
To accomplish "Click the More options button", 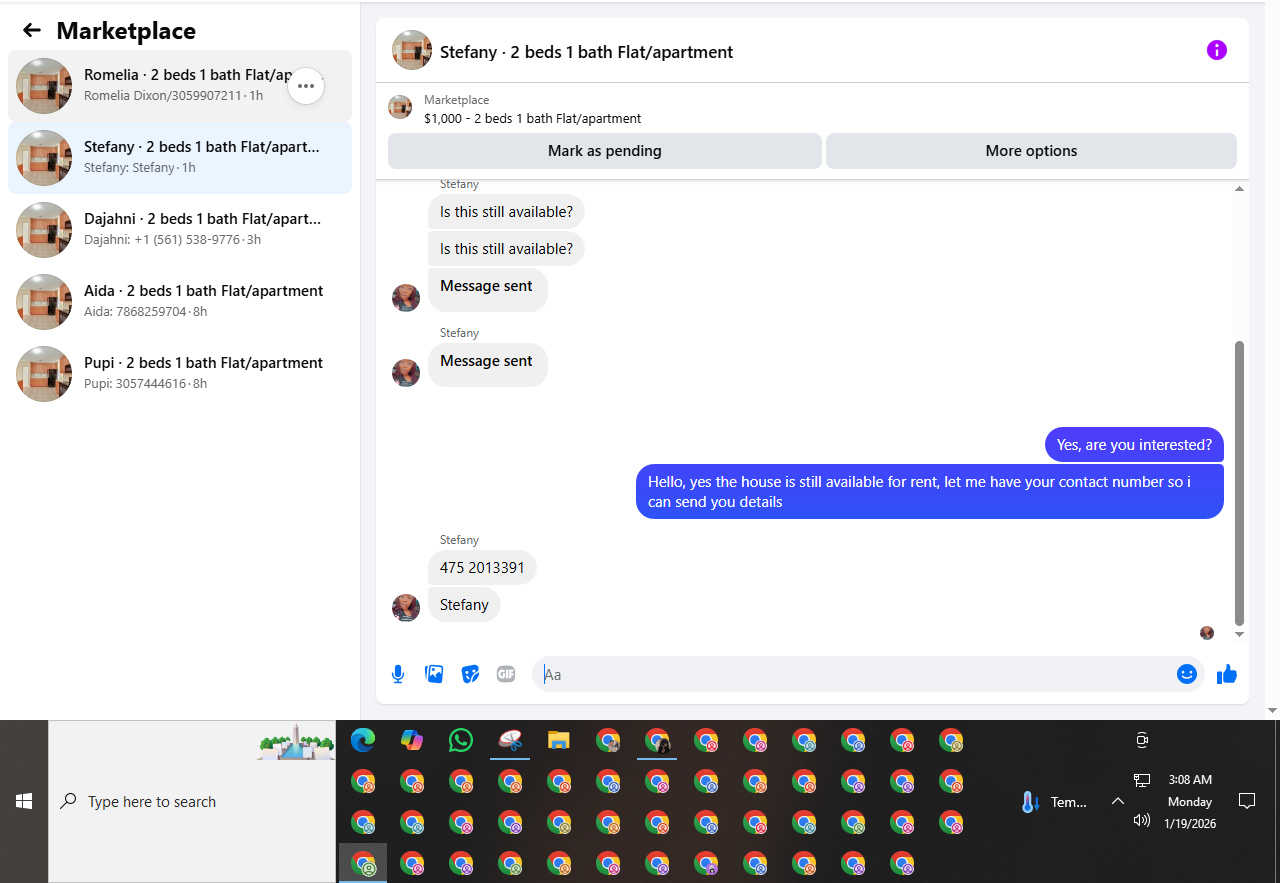I will (1031, 151).
